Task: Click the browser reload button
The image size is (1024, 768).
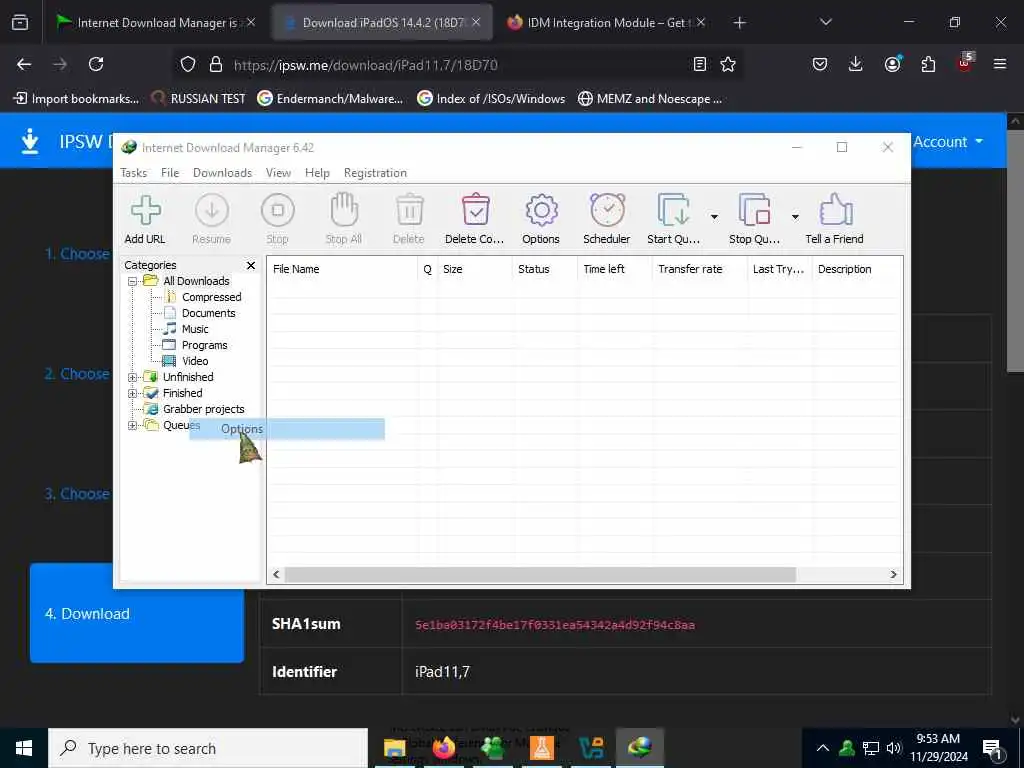Action: tap(96, 64)
